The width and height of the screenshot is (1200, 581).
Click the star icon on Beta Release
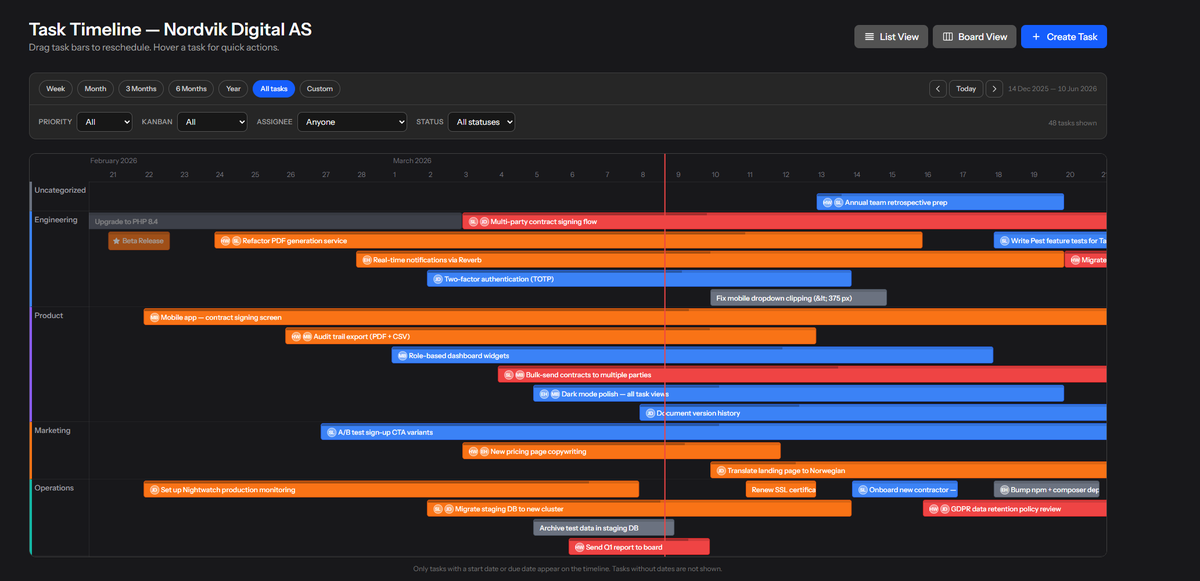117,241
